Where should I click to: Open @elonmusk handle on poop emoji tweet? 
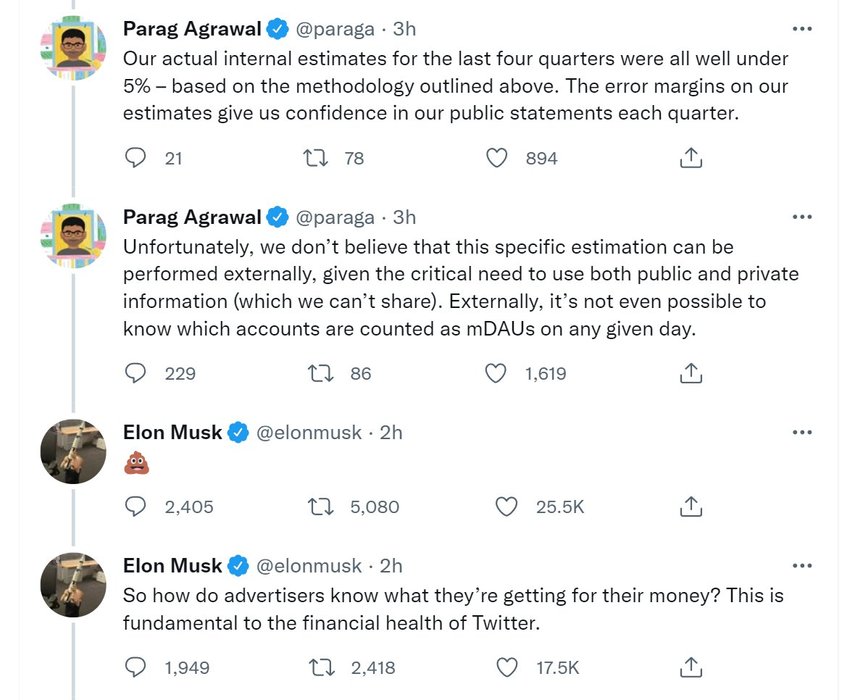310,432
